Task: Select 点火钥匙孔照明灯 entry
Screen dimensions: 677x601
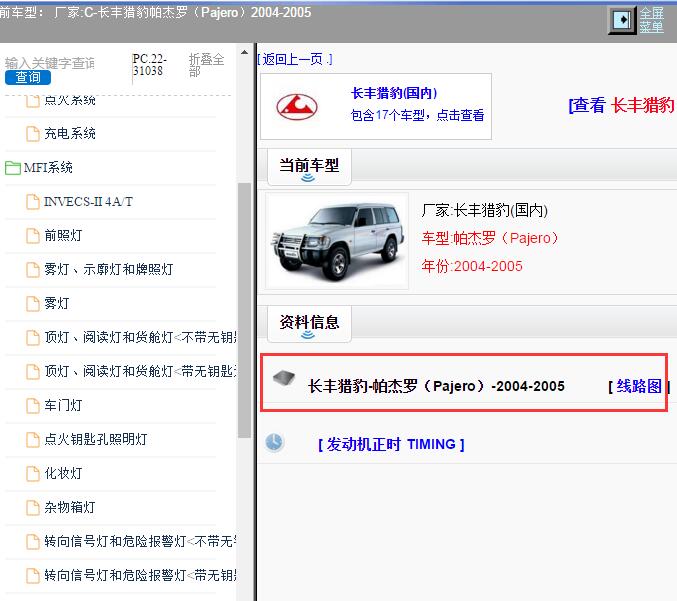Action: (96, 440)
